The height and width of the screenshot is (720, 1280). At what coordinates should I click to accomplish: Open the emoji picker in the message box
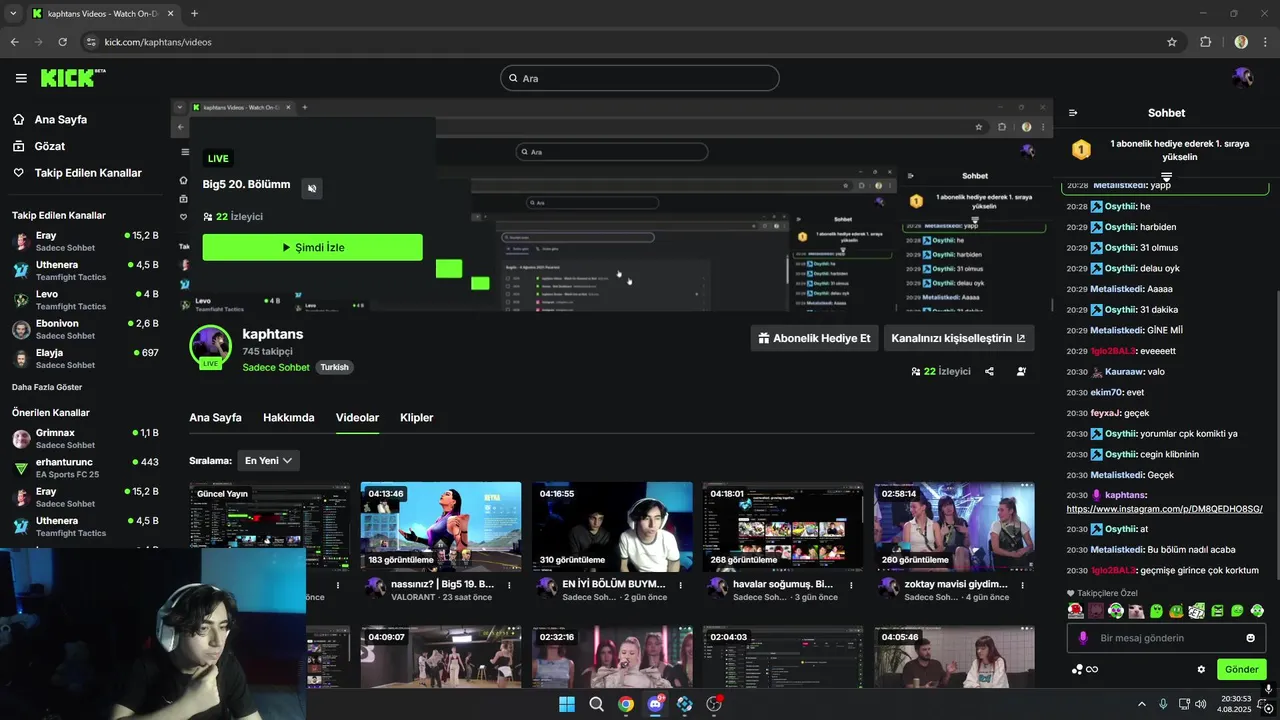point(1250,638)
